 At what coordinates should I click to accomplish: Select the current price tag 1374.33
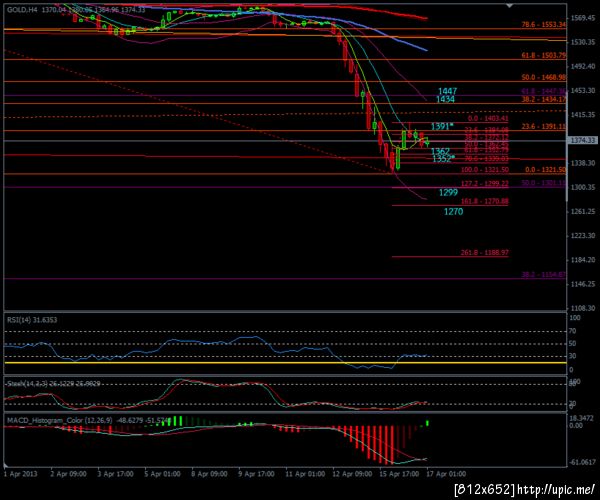(583, 140)
